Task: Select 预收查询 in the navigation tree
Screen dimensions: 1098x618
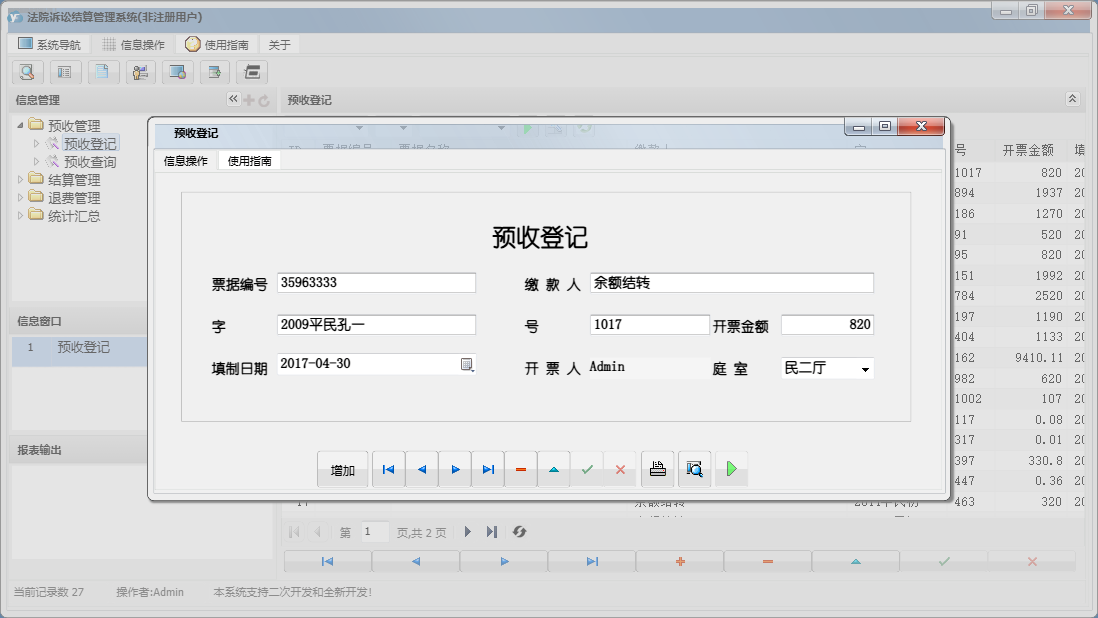Action: [x=88, y=161]
